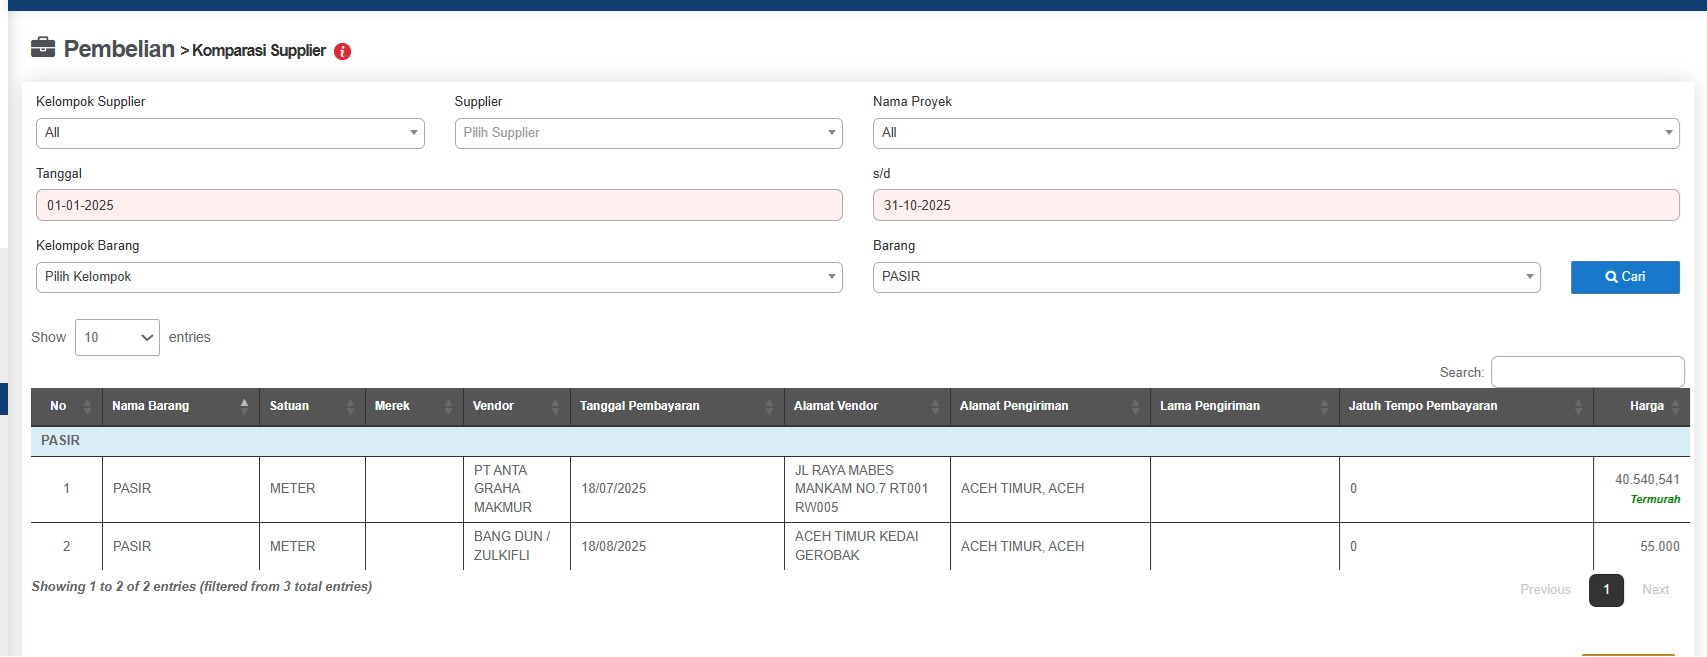Viewport: 1707px width, 657px height.
Task: Focus the table Search text box
Action: tap(1587, 372)
